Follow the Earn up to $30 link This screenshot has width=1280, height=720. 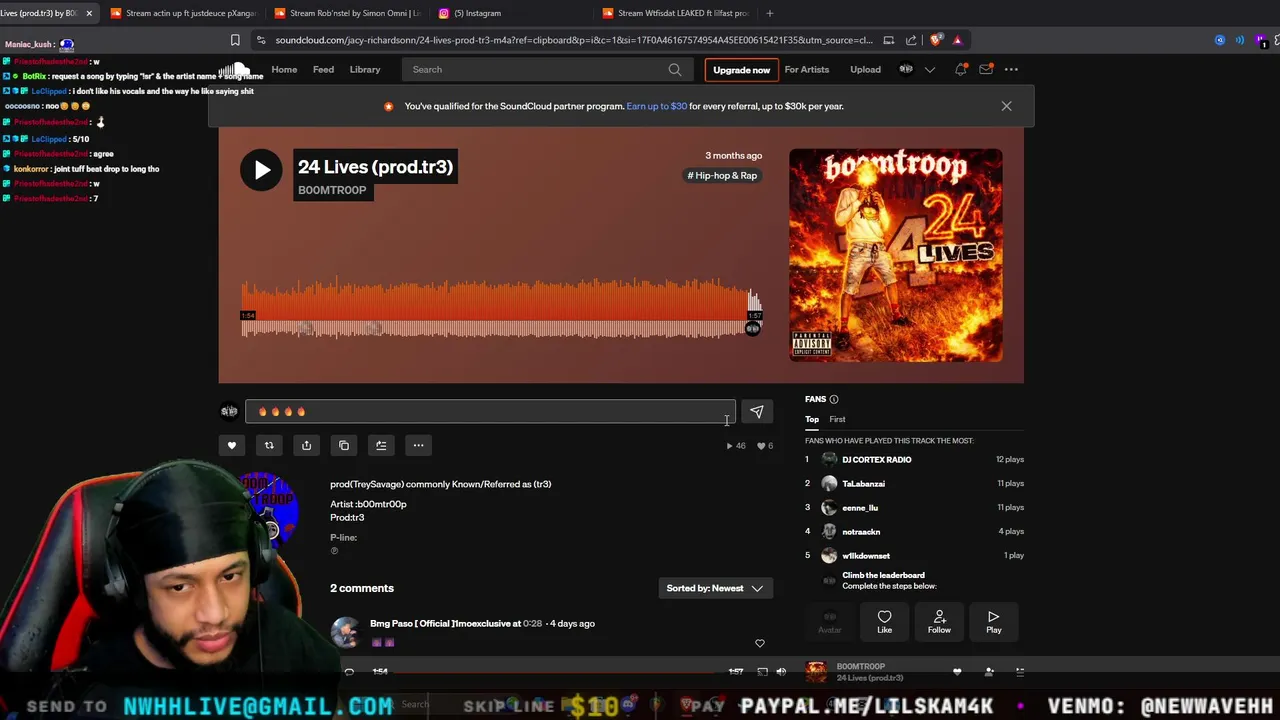coord(656,106)
